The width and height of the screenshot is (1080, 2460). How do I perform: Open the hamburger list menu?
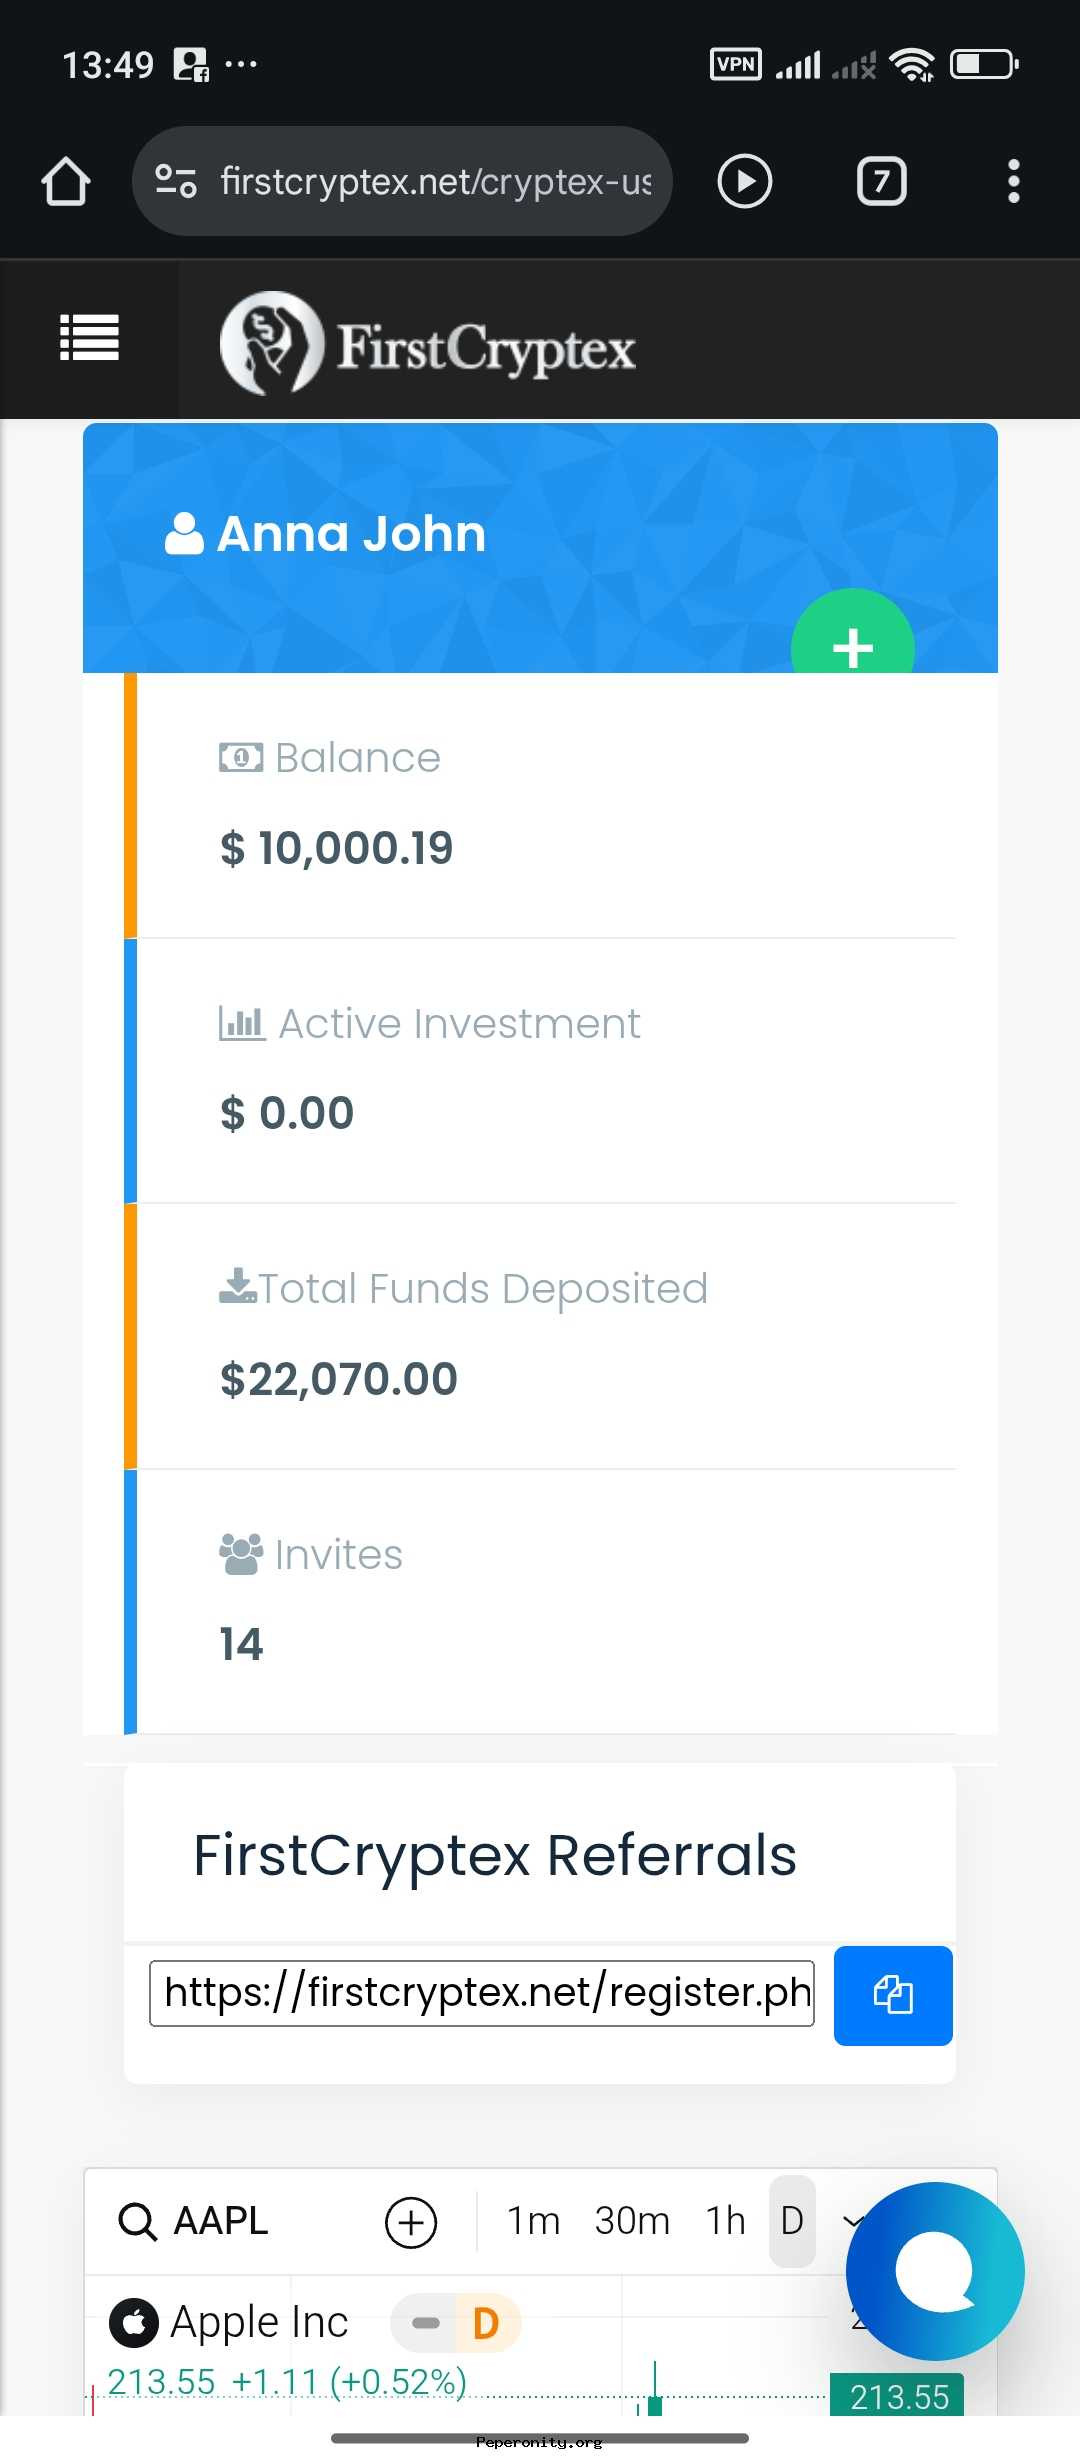[x=90, y=338]
